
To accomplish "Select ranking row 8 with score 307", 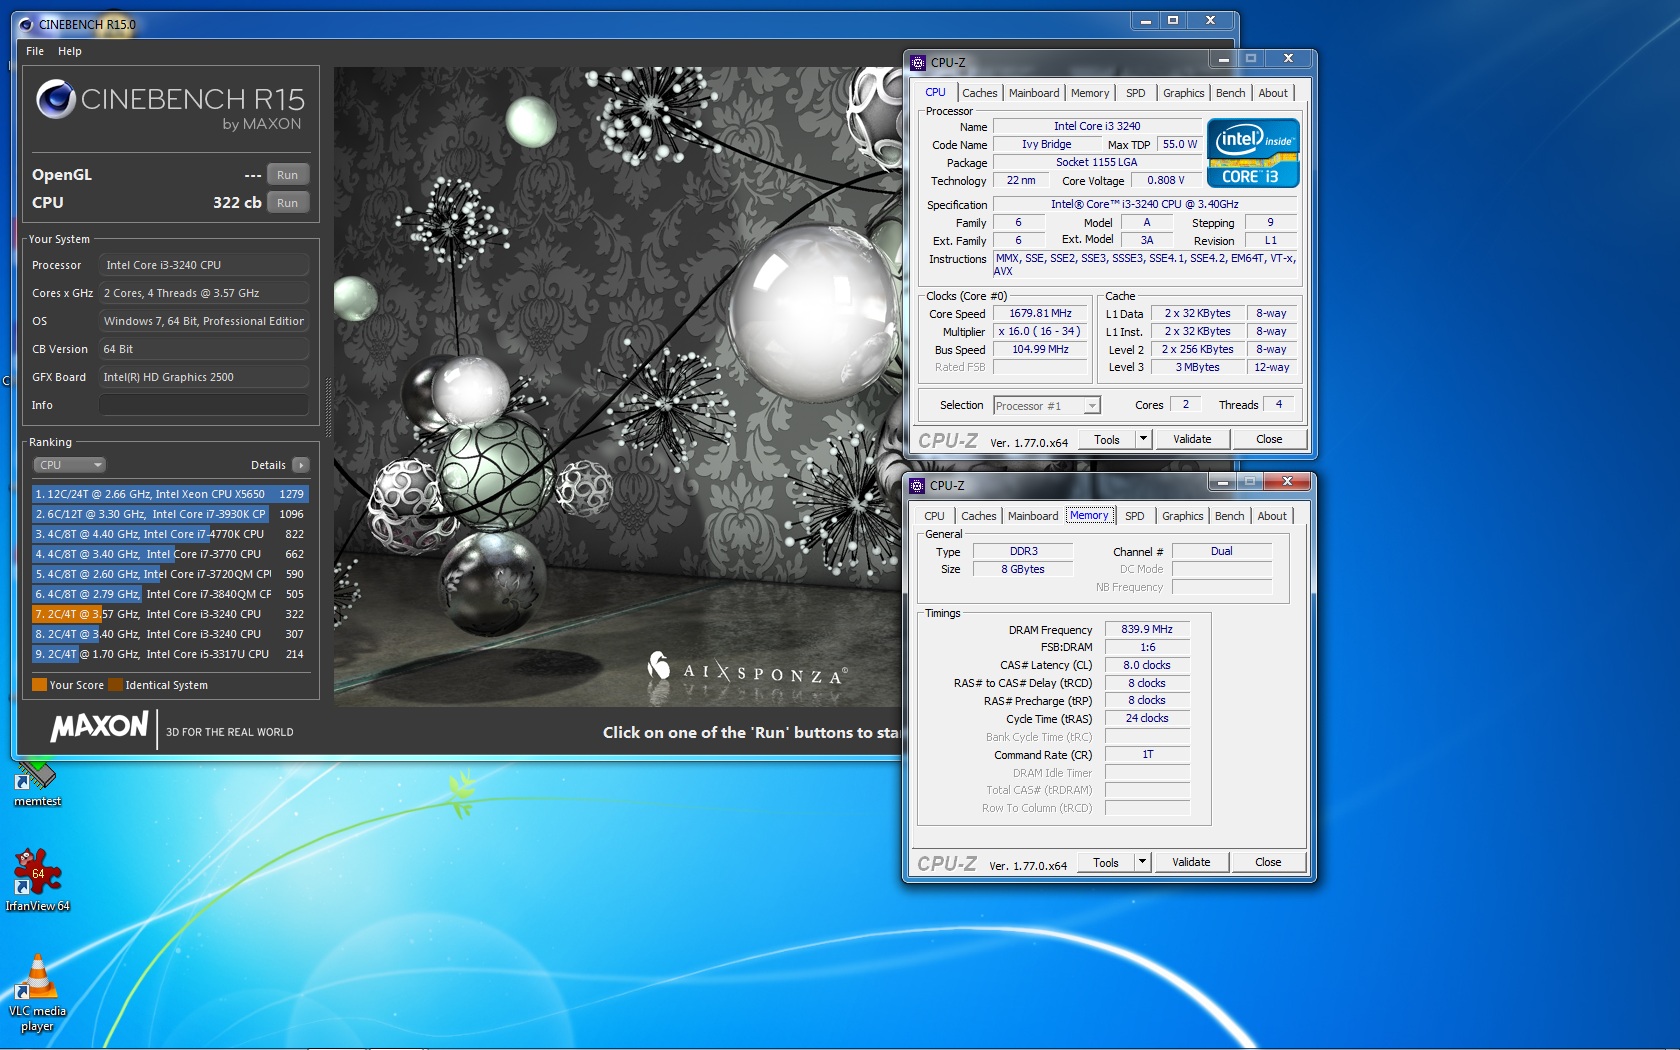I will 170,634.
